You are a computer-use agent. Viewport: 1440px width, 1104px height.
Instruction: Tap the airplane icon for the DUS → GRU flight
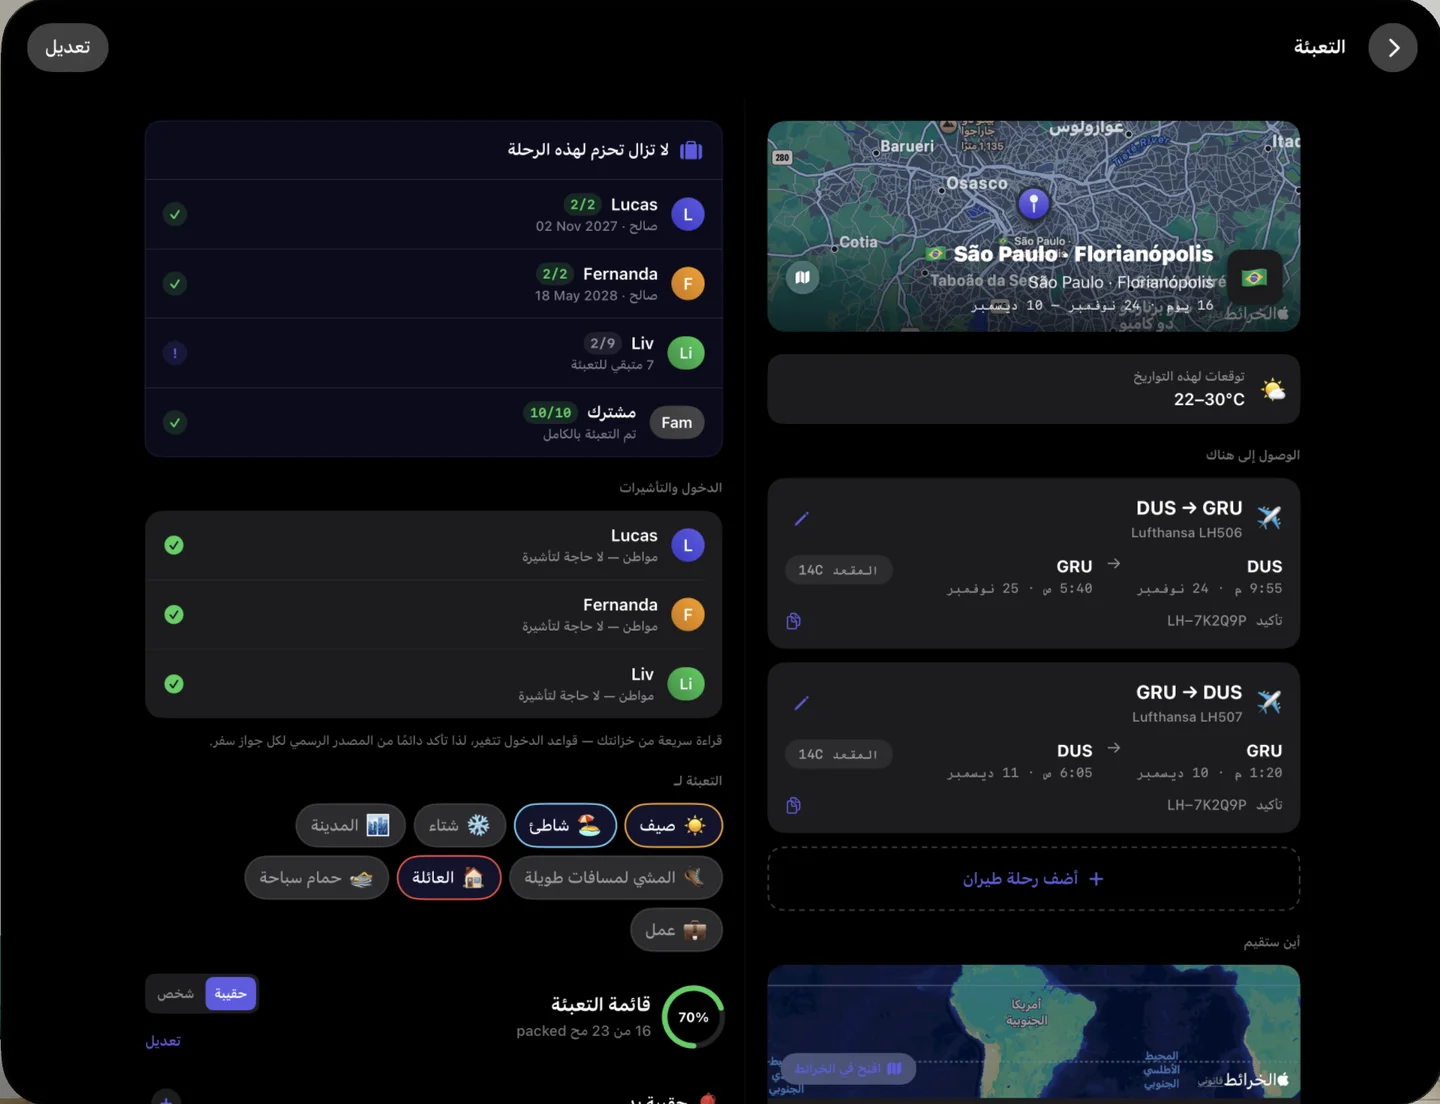click(1269, 517)
